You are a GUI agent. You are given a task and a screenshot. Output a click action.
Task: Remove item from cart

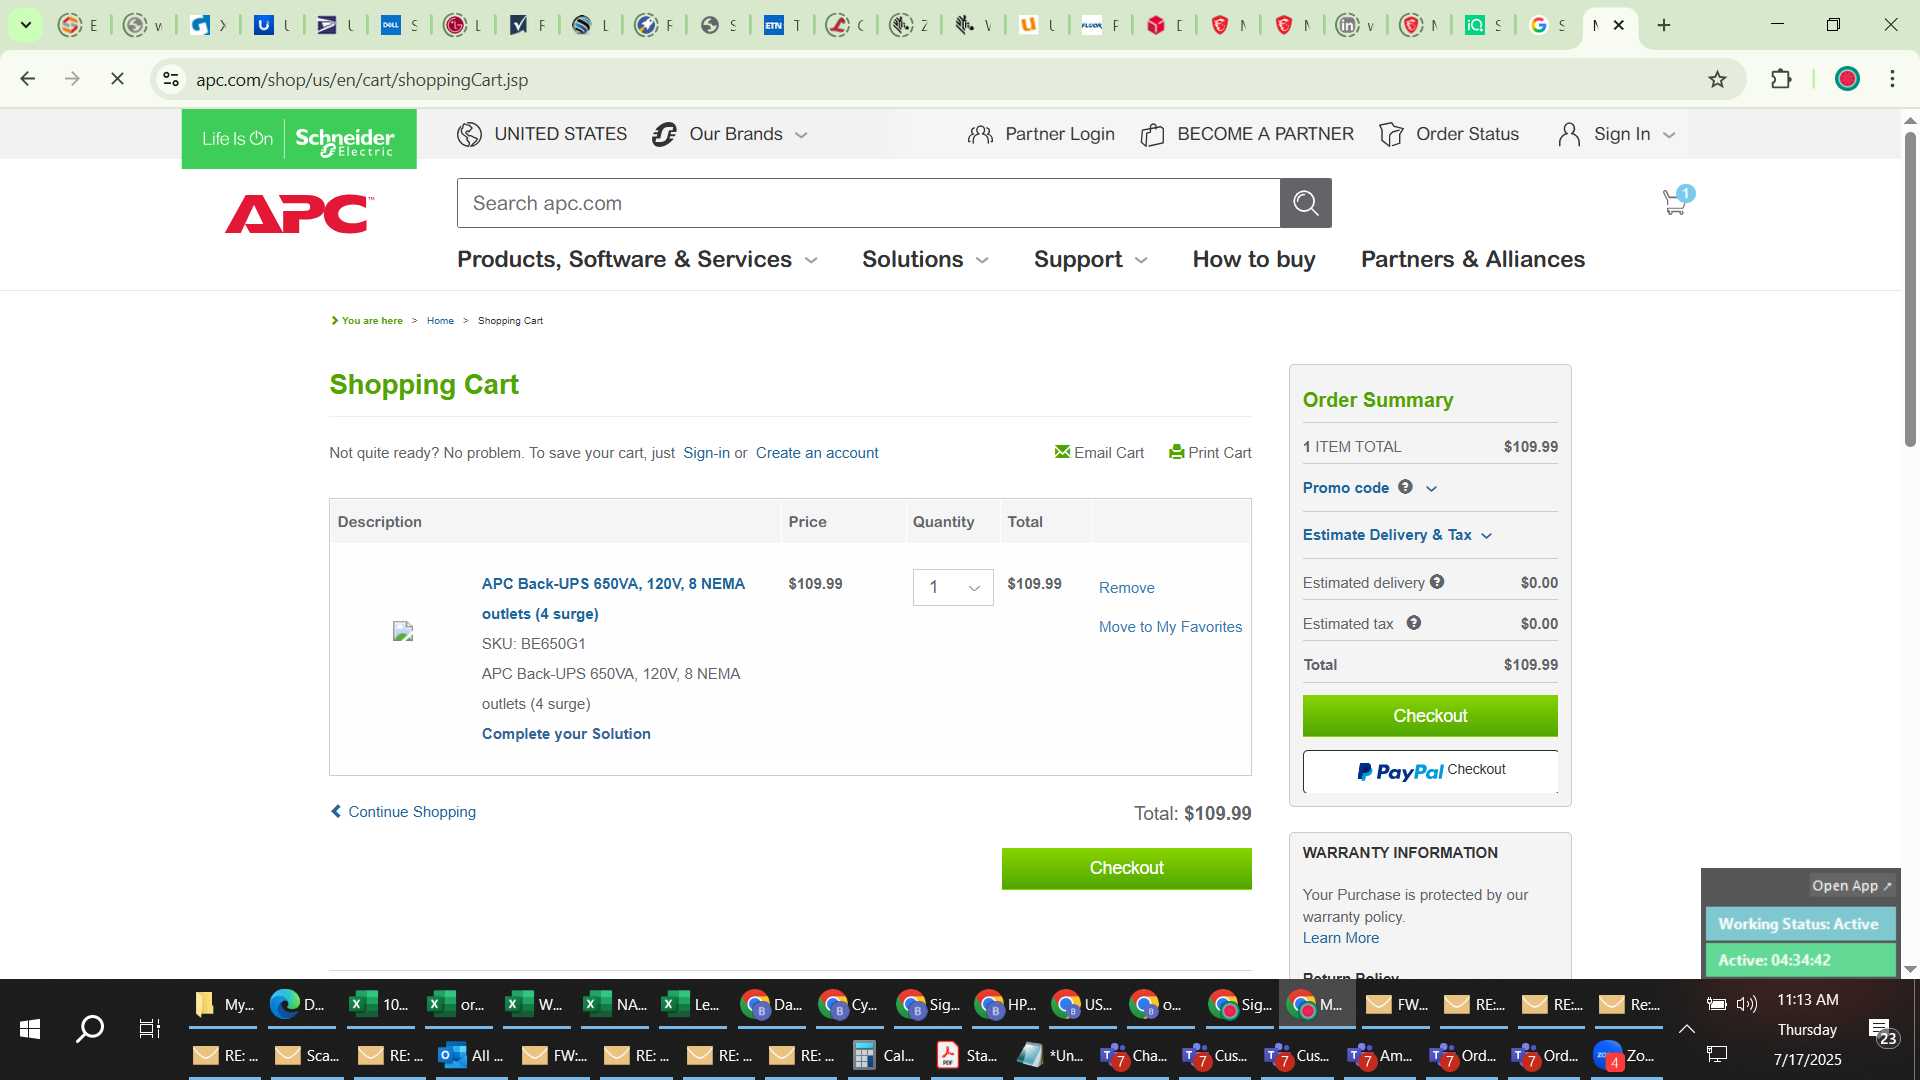click(1126, 588)
